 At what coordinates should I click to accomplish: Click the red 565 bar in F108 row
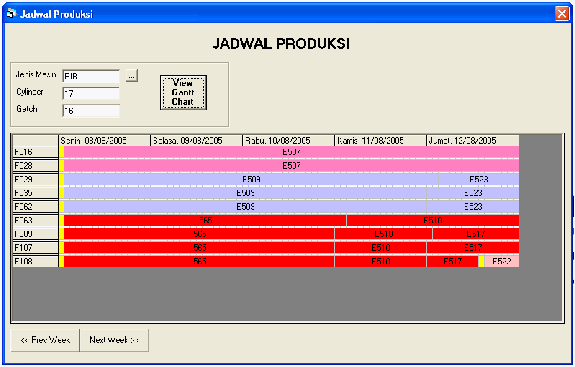[x=199, y=261]
